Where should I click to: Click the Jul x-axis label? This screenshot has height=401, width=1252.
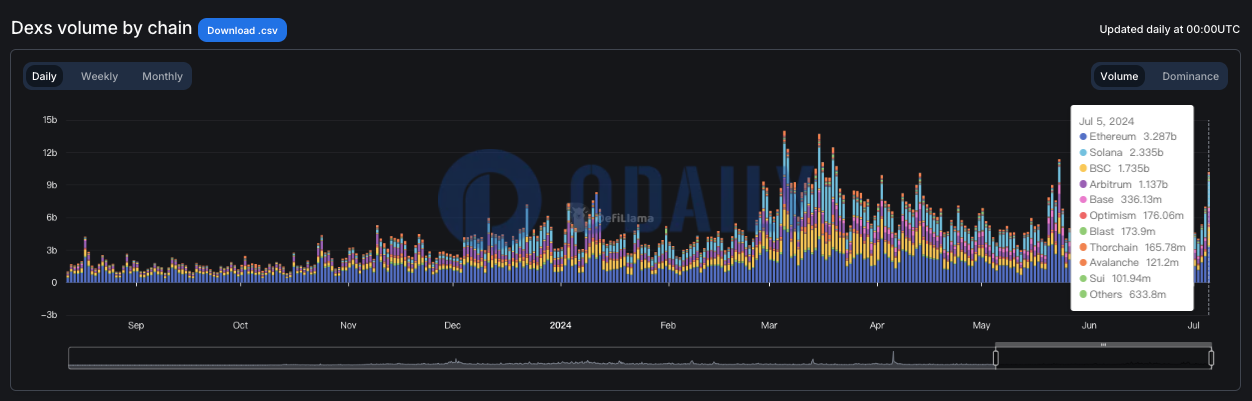tap(1194, 326)
